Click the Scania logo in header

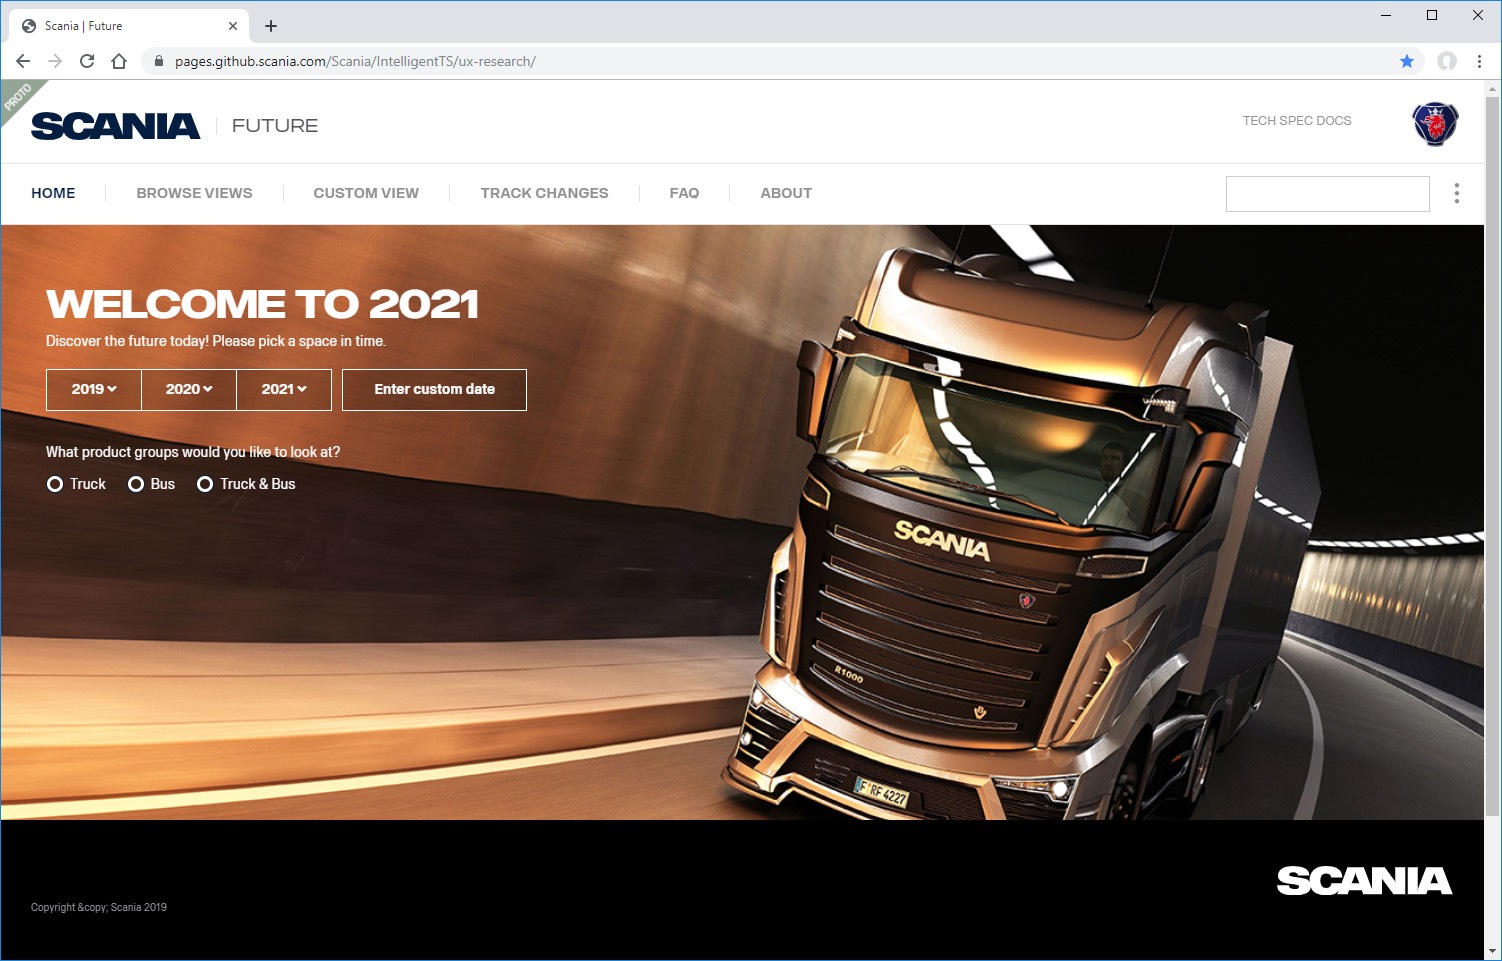116,126
